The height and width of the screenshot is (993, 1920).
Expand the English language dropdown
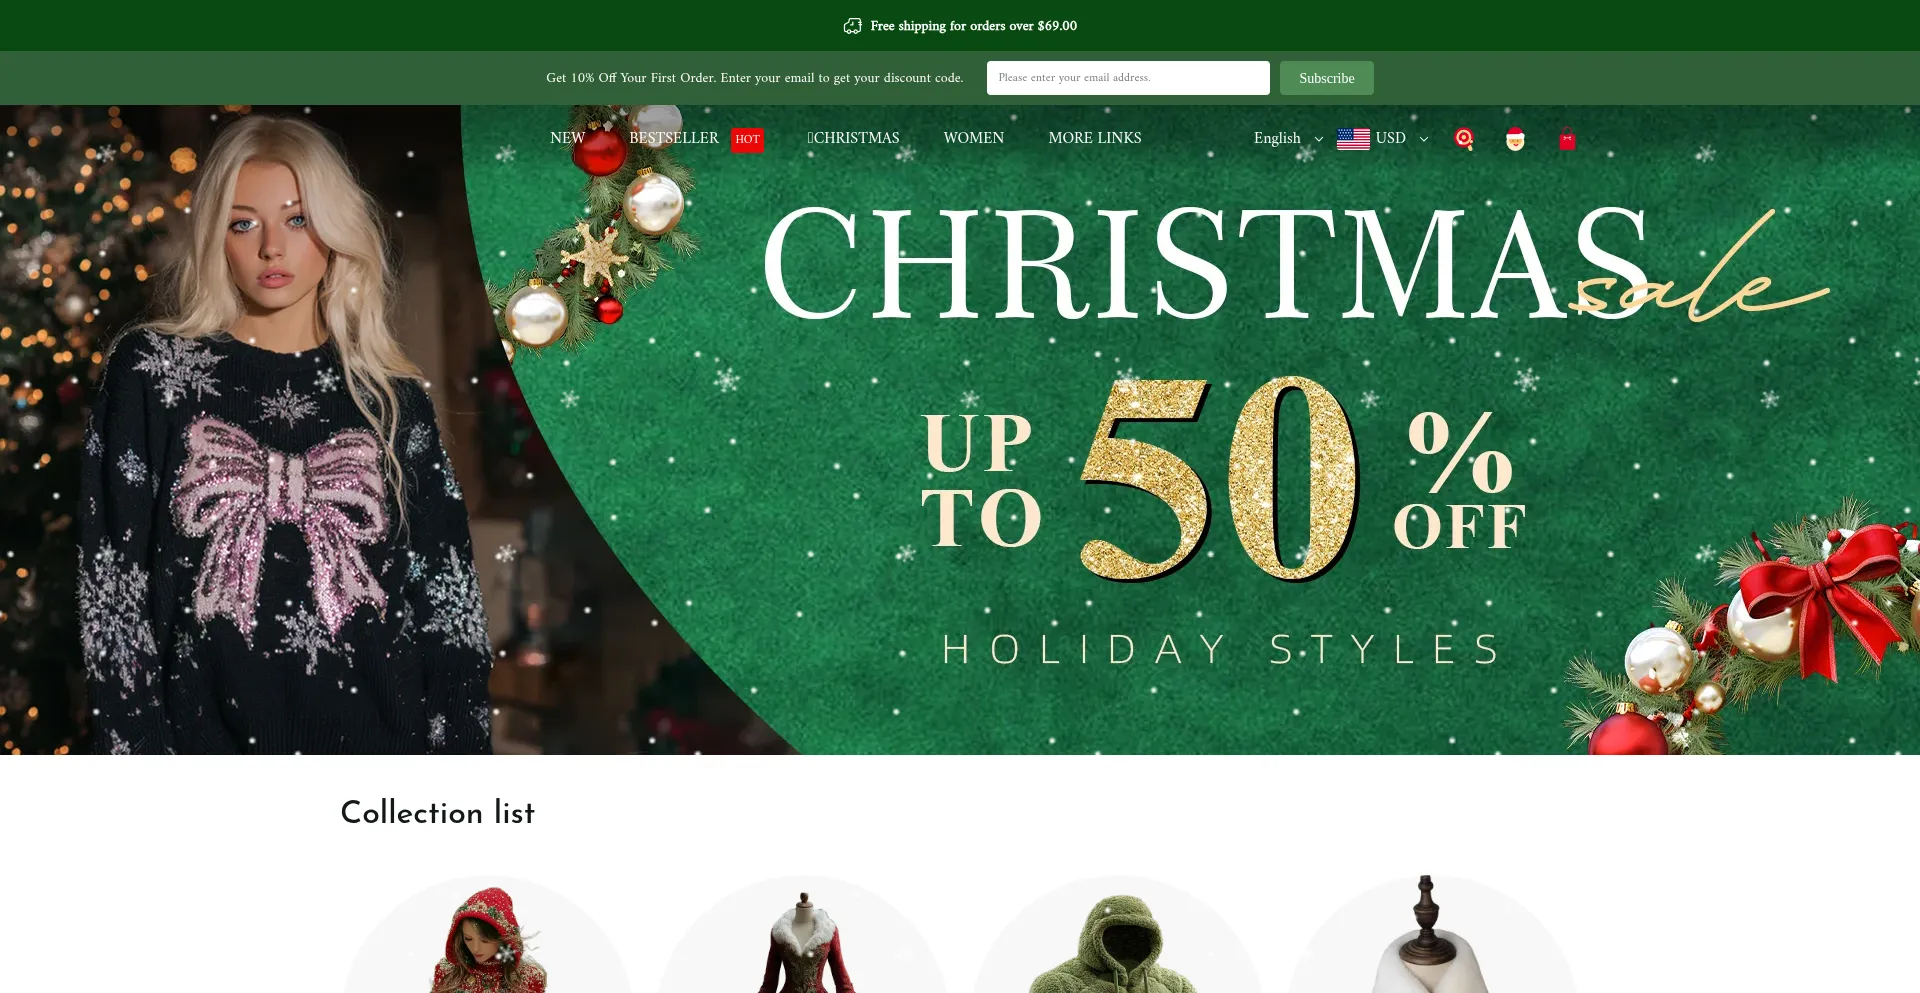point(1288,138)
